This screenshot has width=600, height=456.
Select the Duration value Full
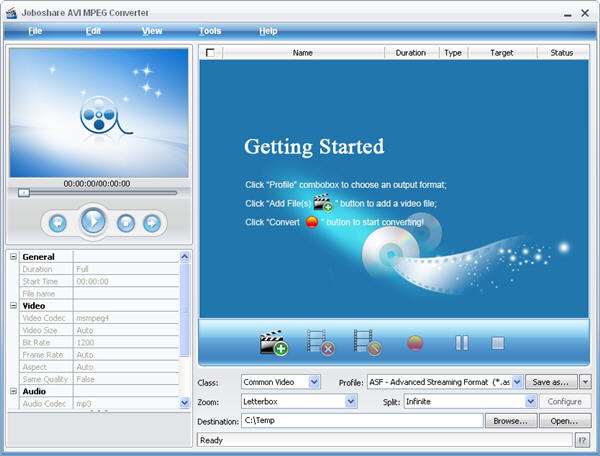click(82, 269)
